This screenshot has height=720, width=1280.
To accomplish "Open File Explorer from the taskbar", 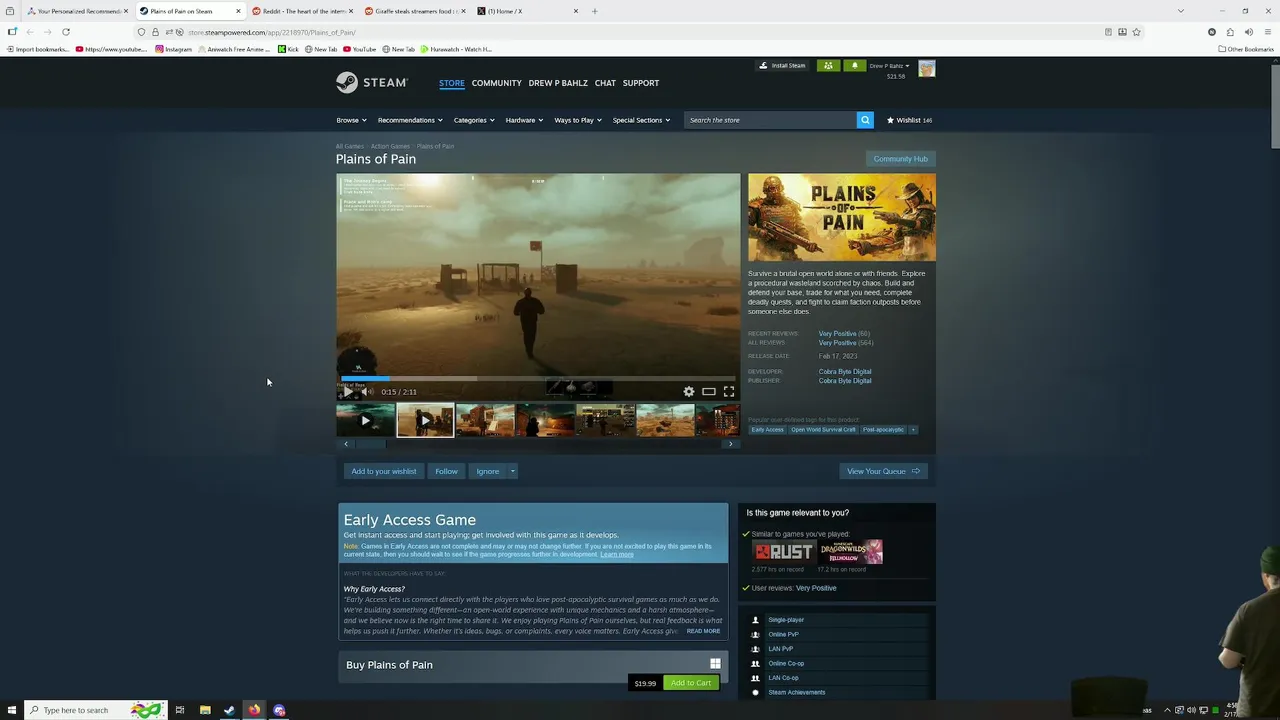I will [x=205, y=710].
